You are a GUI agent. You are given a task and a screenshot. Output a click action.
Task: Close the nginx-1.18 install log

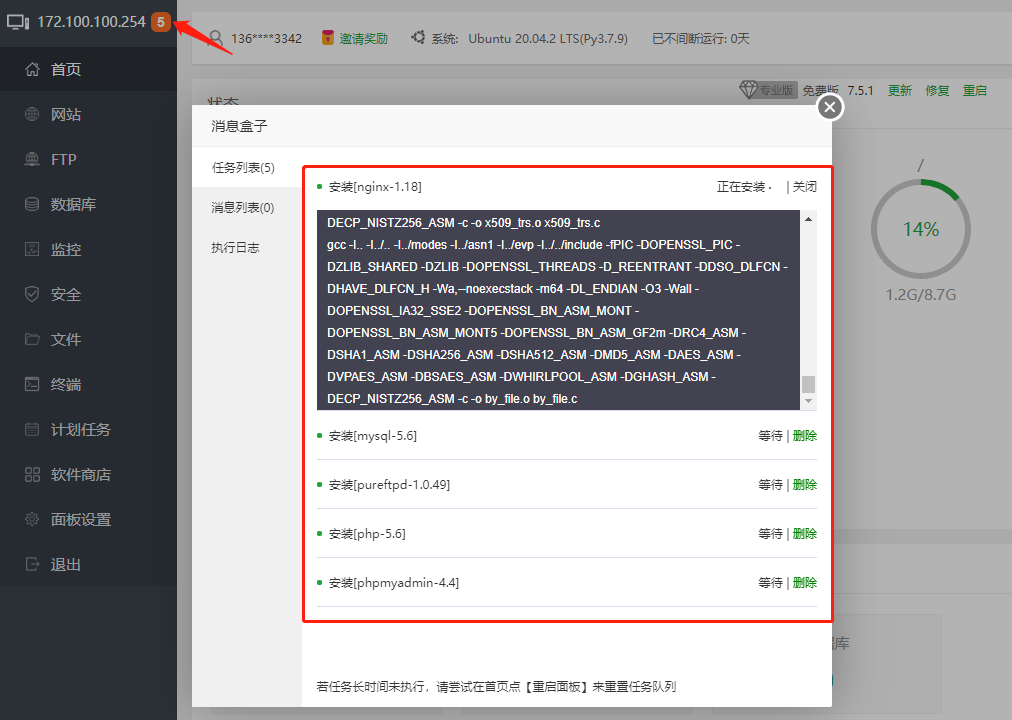(x=805, y=187)
